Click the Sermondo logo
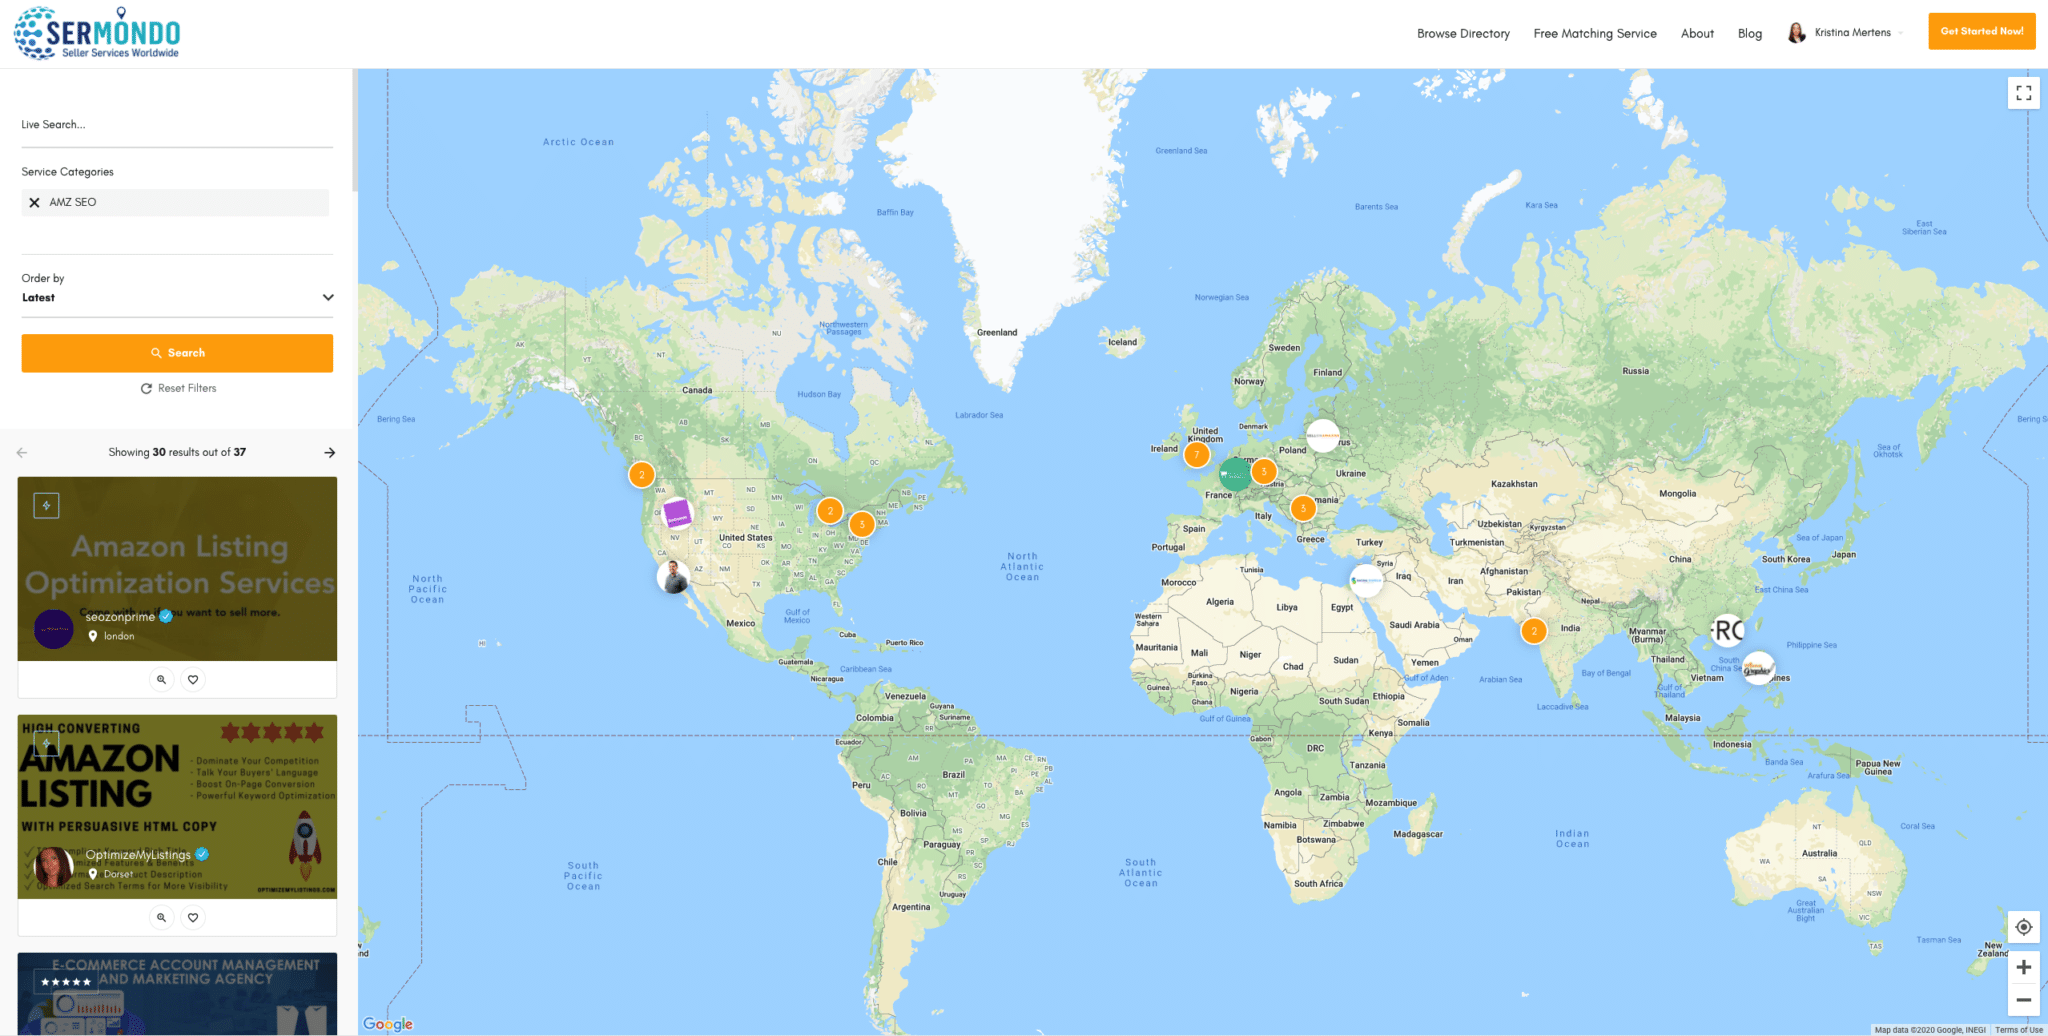 [97, 33]
